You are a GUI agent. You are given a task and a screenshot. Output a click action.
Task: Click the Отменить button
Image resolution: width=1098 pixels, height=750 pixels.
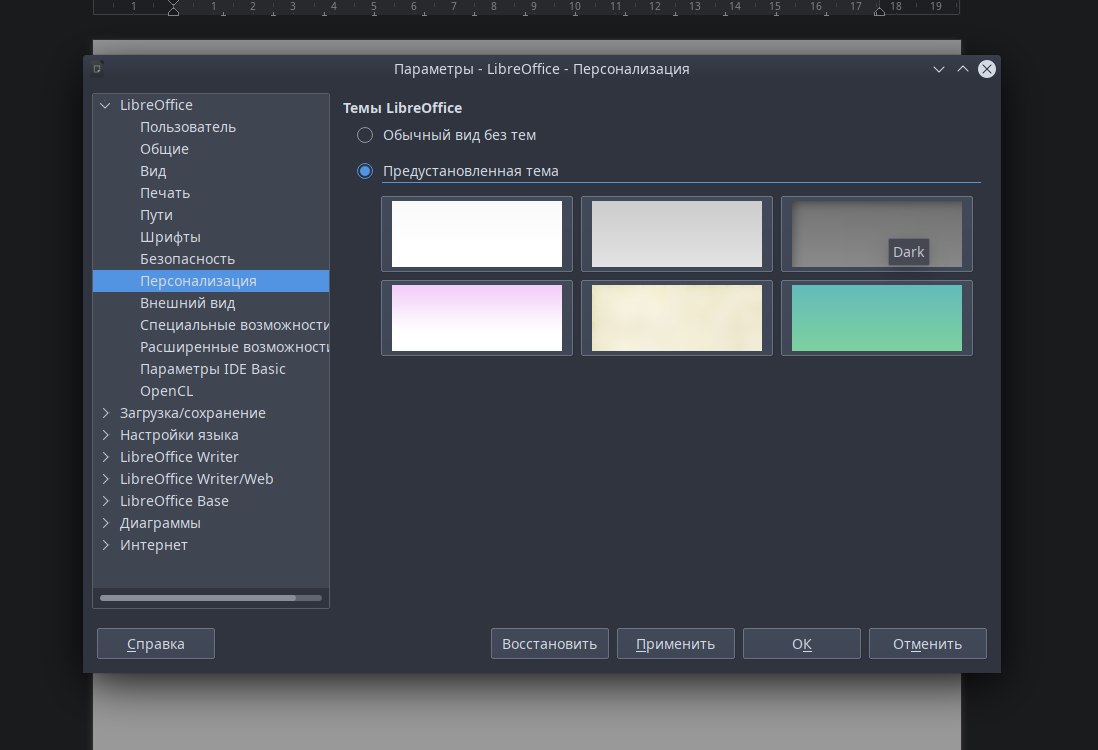pos(928,644)
